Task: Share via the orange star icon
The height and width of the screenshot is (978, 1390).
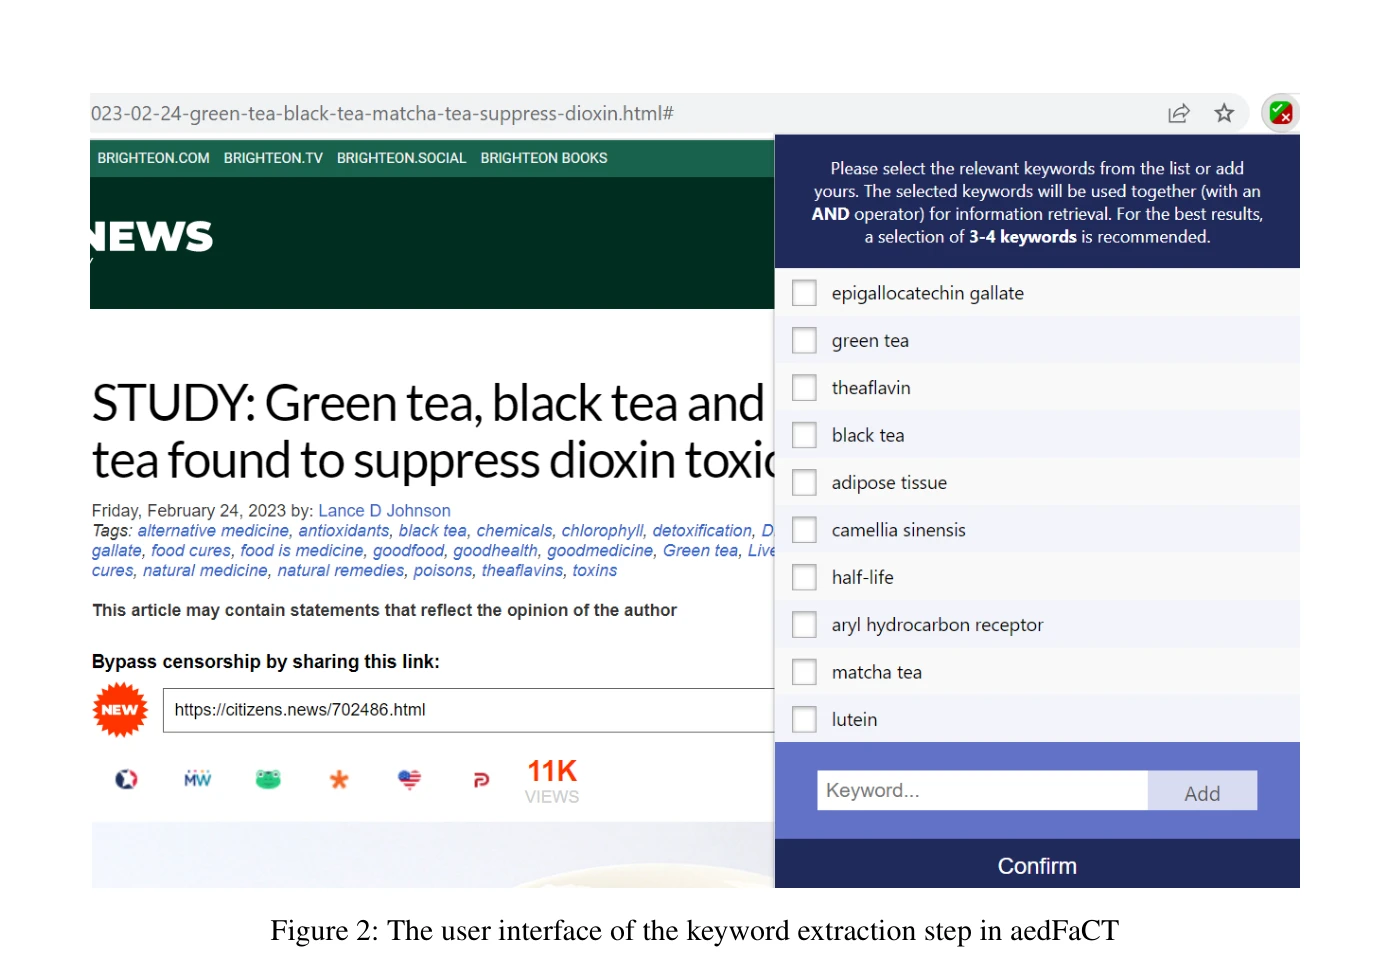Action: pos(339,779)
